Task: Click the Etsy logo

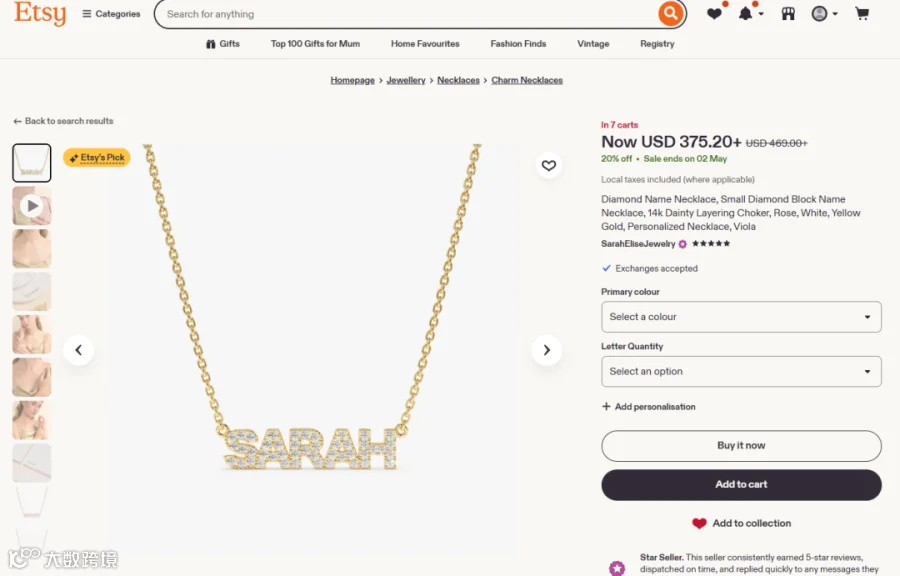Action: coord(40,13)
